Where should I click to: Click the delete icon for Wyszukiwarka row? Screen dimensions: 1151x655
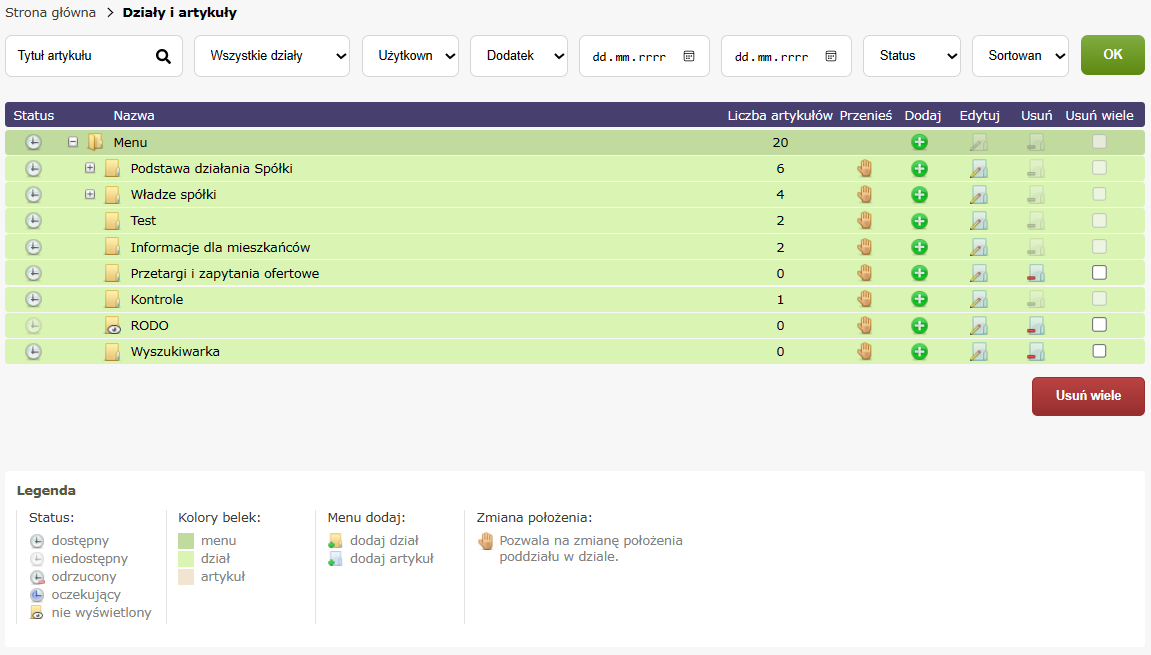(1036, 351)
